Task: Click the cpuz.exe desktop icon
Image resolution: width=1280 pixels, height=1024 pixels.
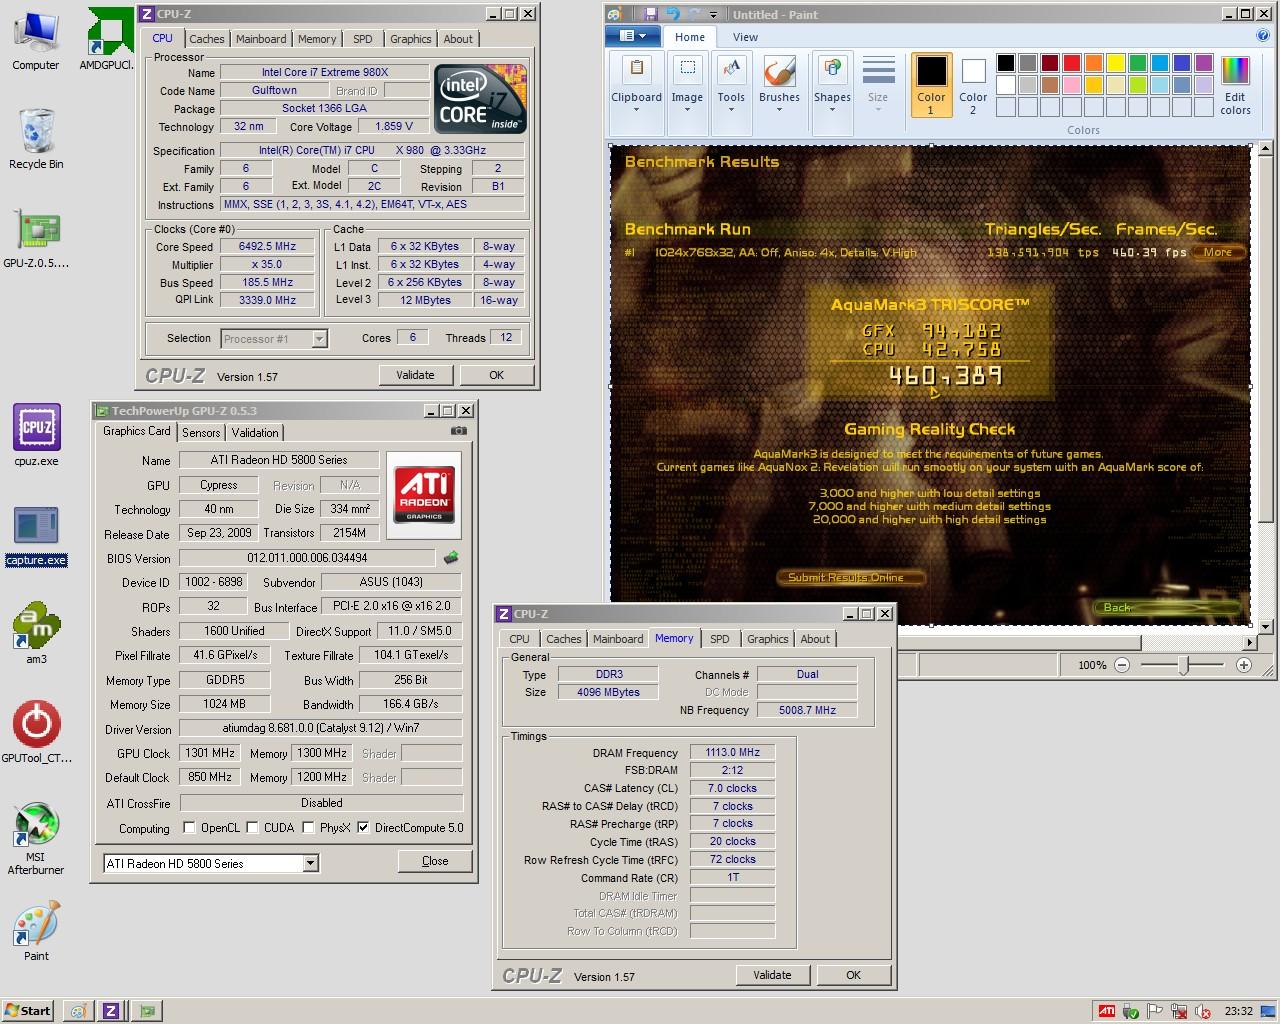Action: tap(37, 436)
